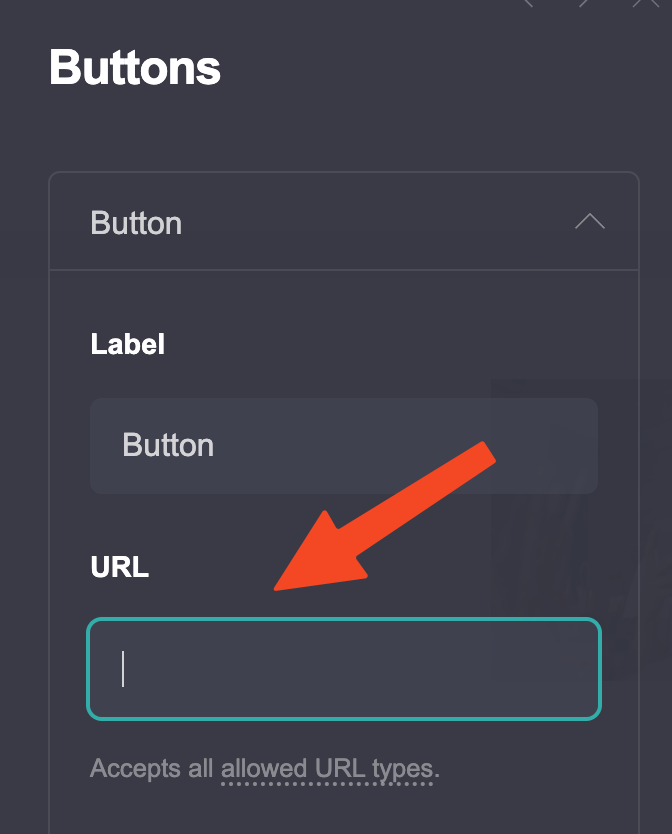Click the URL field caption
This screenshot has width=672, height=834.
pyautogui.click(x=119, y=567)
